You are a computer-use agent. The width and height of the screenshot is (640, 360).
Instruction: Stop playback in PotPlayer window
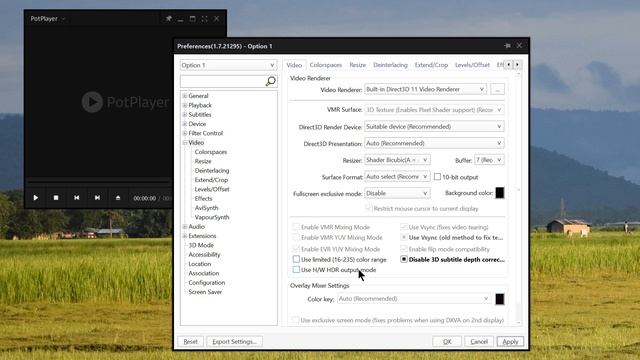click(x=56, y=198)
